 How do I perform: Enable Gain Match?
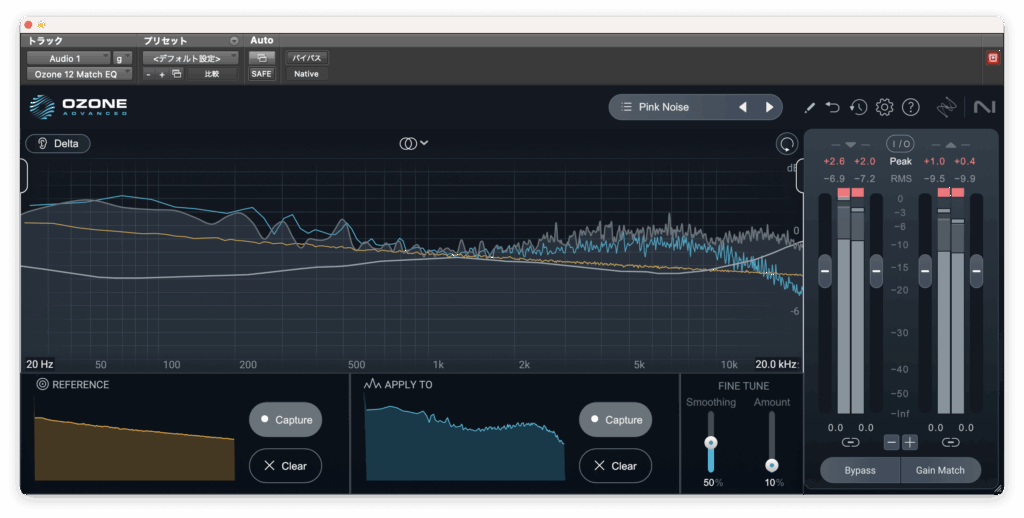pyautogui.click(x=940, y=470)
